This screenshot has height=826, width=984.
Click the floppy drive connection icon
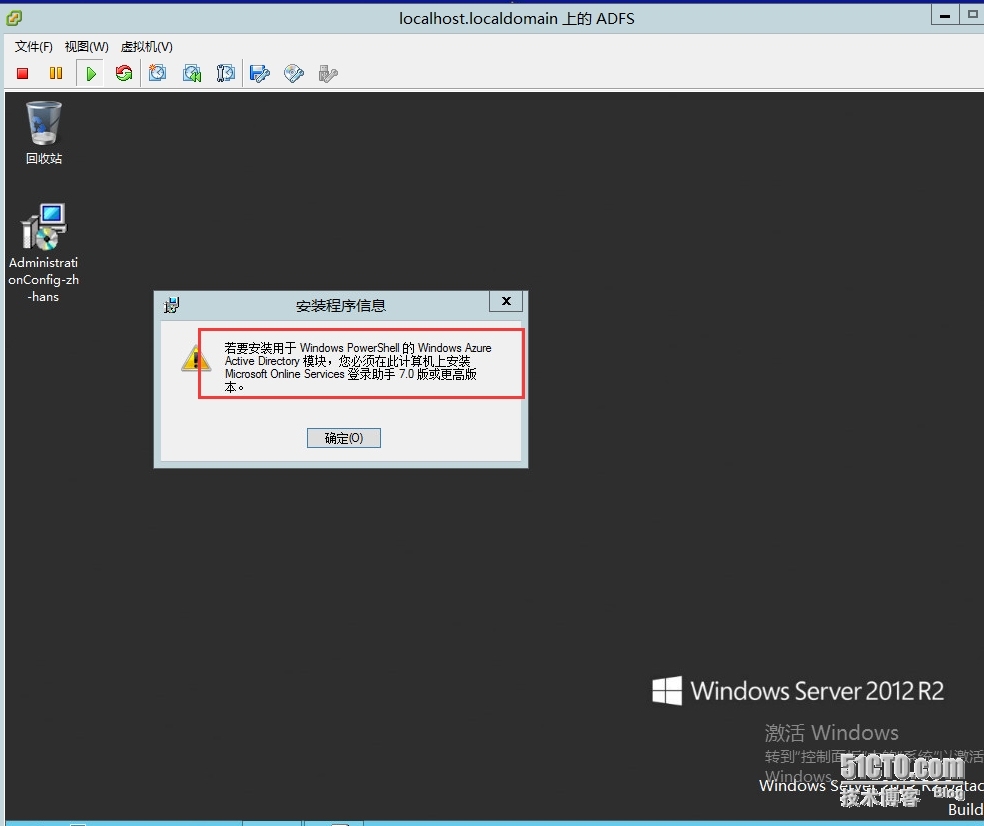pyautogui.click(x=260, y=73)
